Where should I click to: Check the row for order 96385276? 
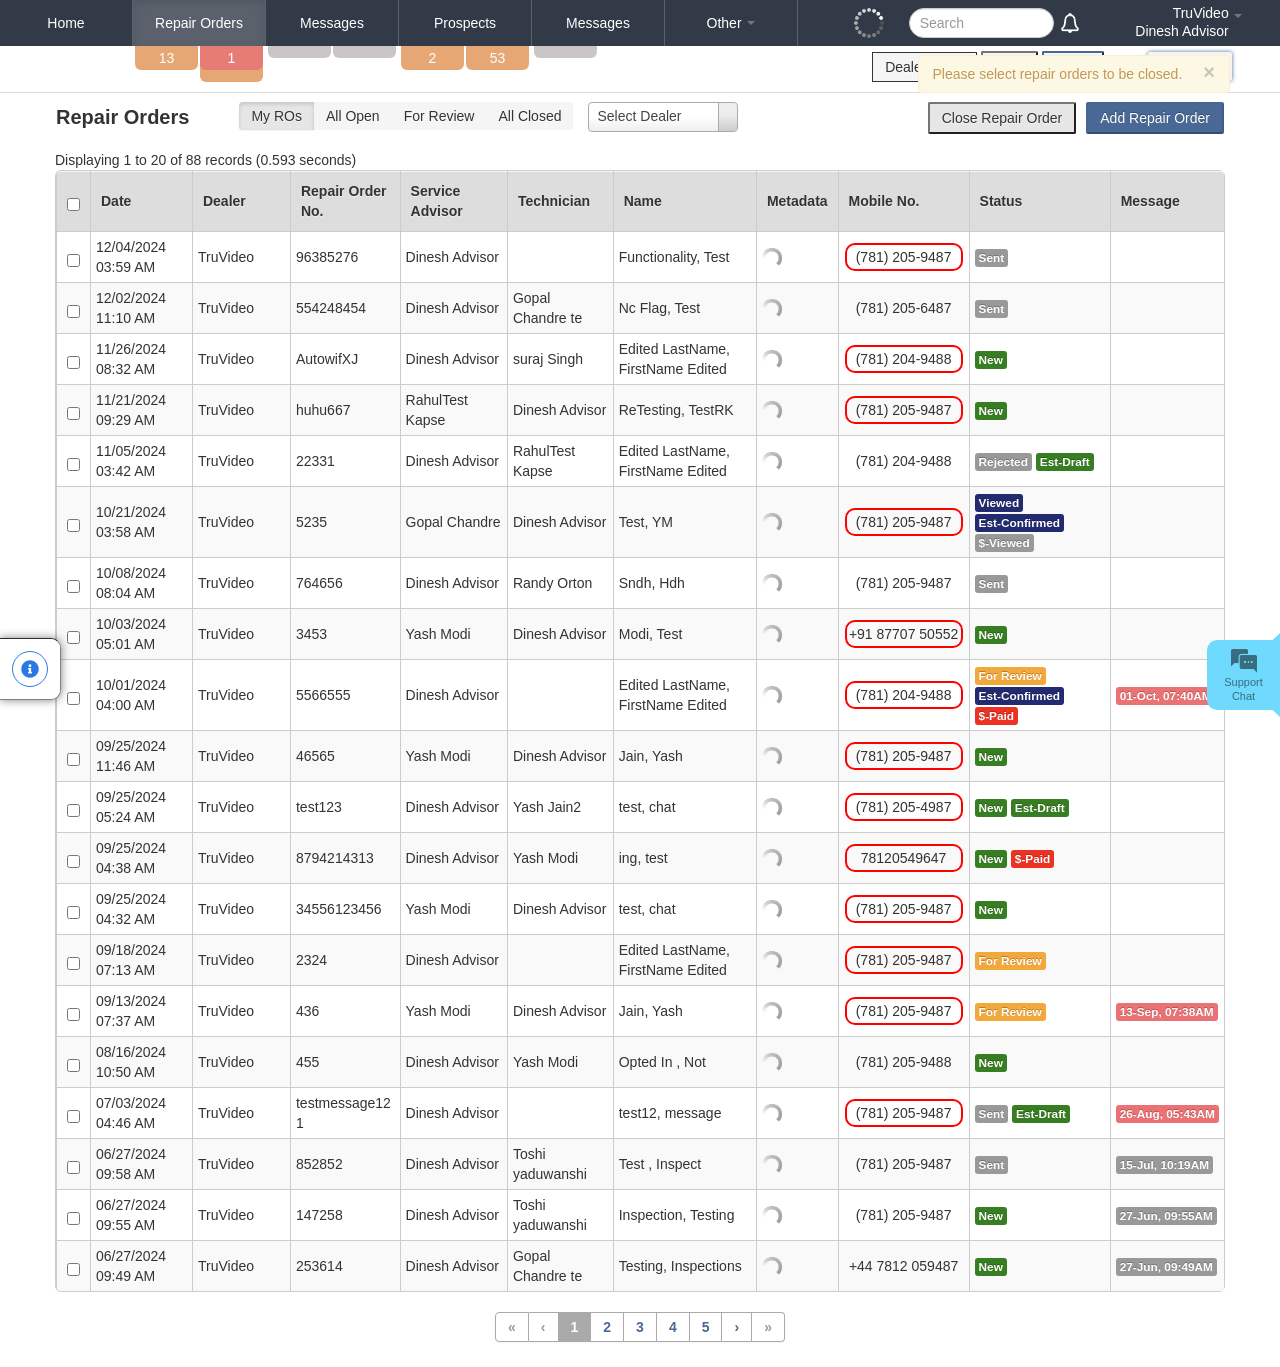click(73, 260)
